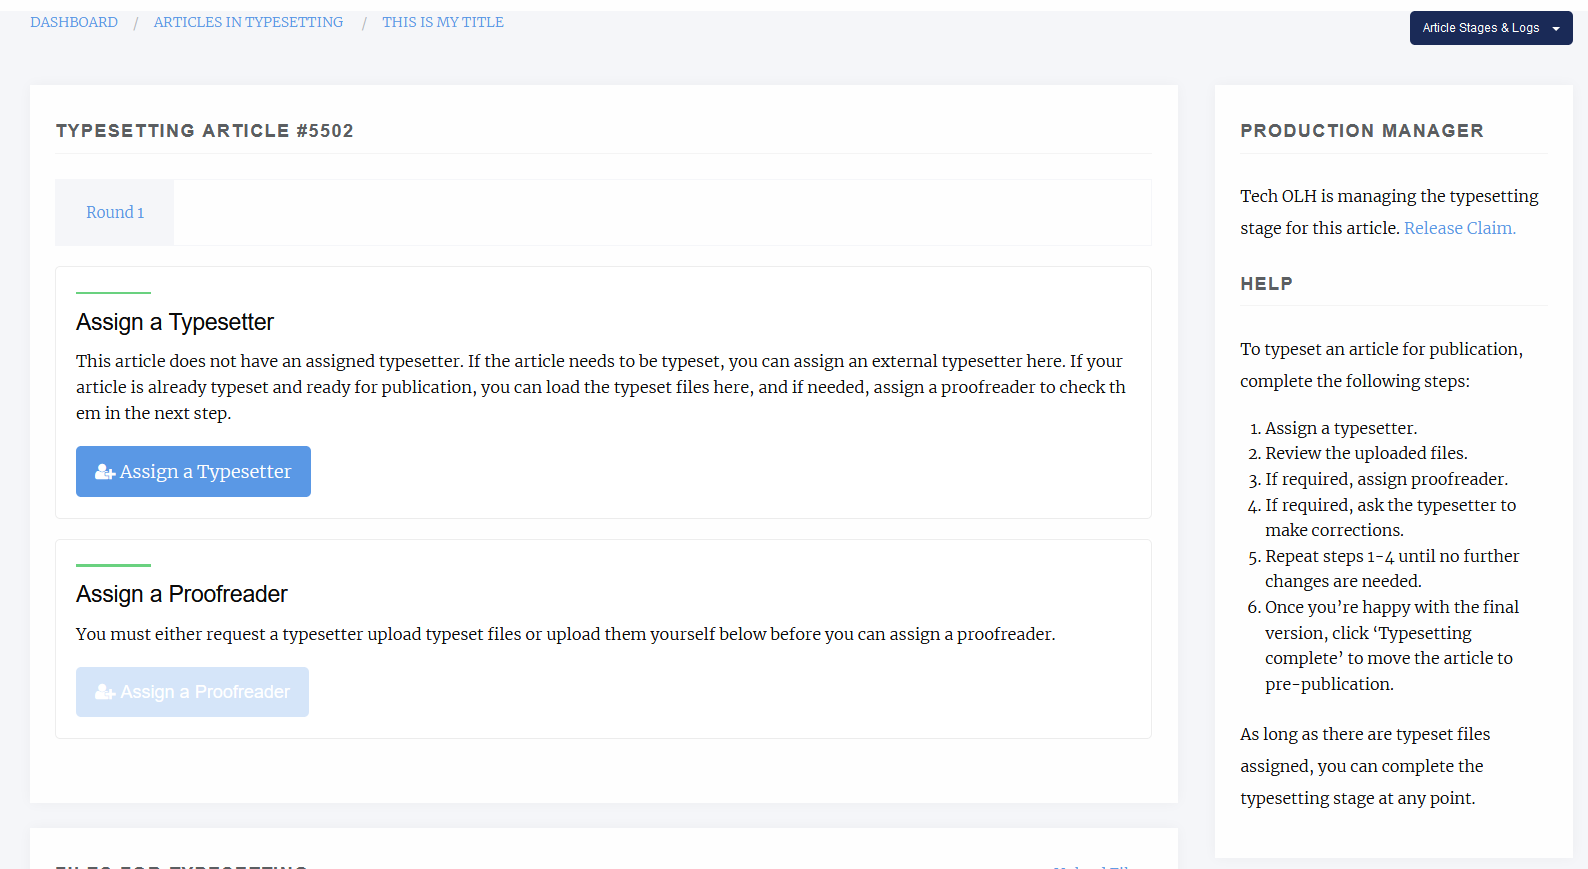Click the Assign a Proofreader section heading
Viewport: 1588px width, 869px height.
pos(182,594)
